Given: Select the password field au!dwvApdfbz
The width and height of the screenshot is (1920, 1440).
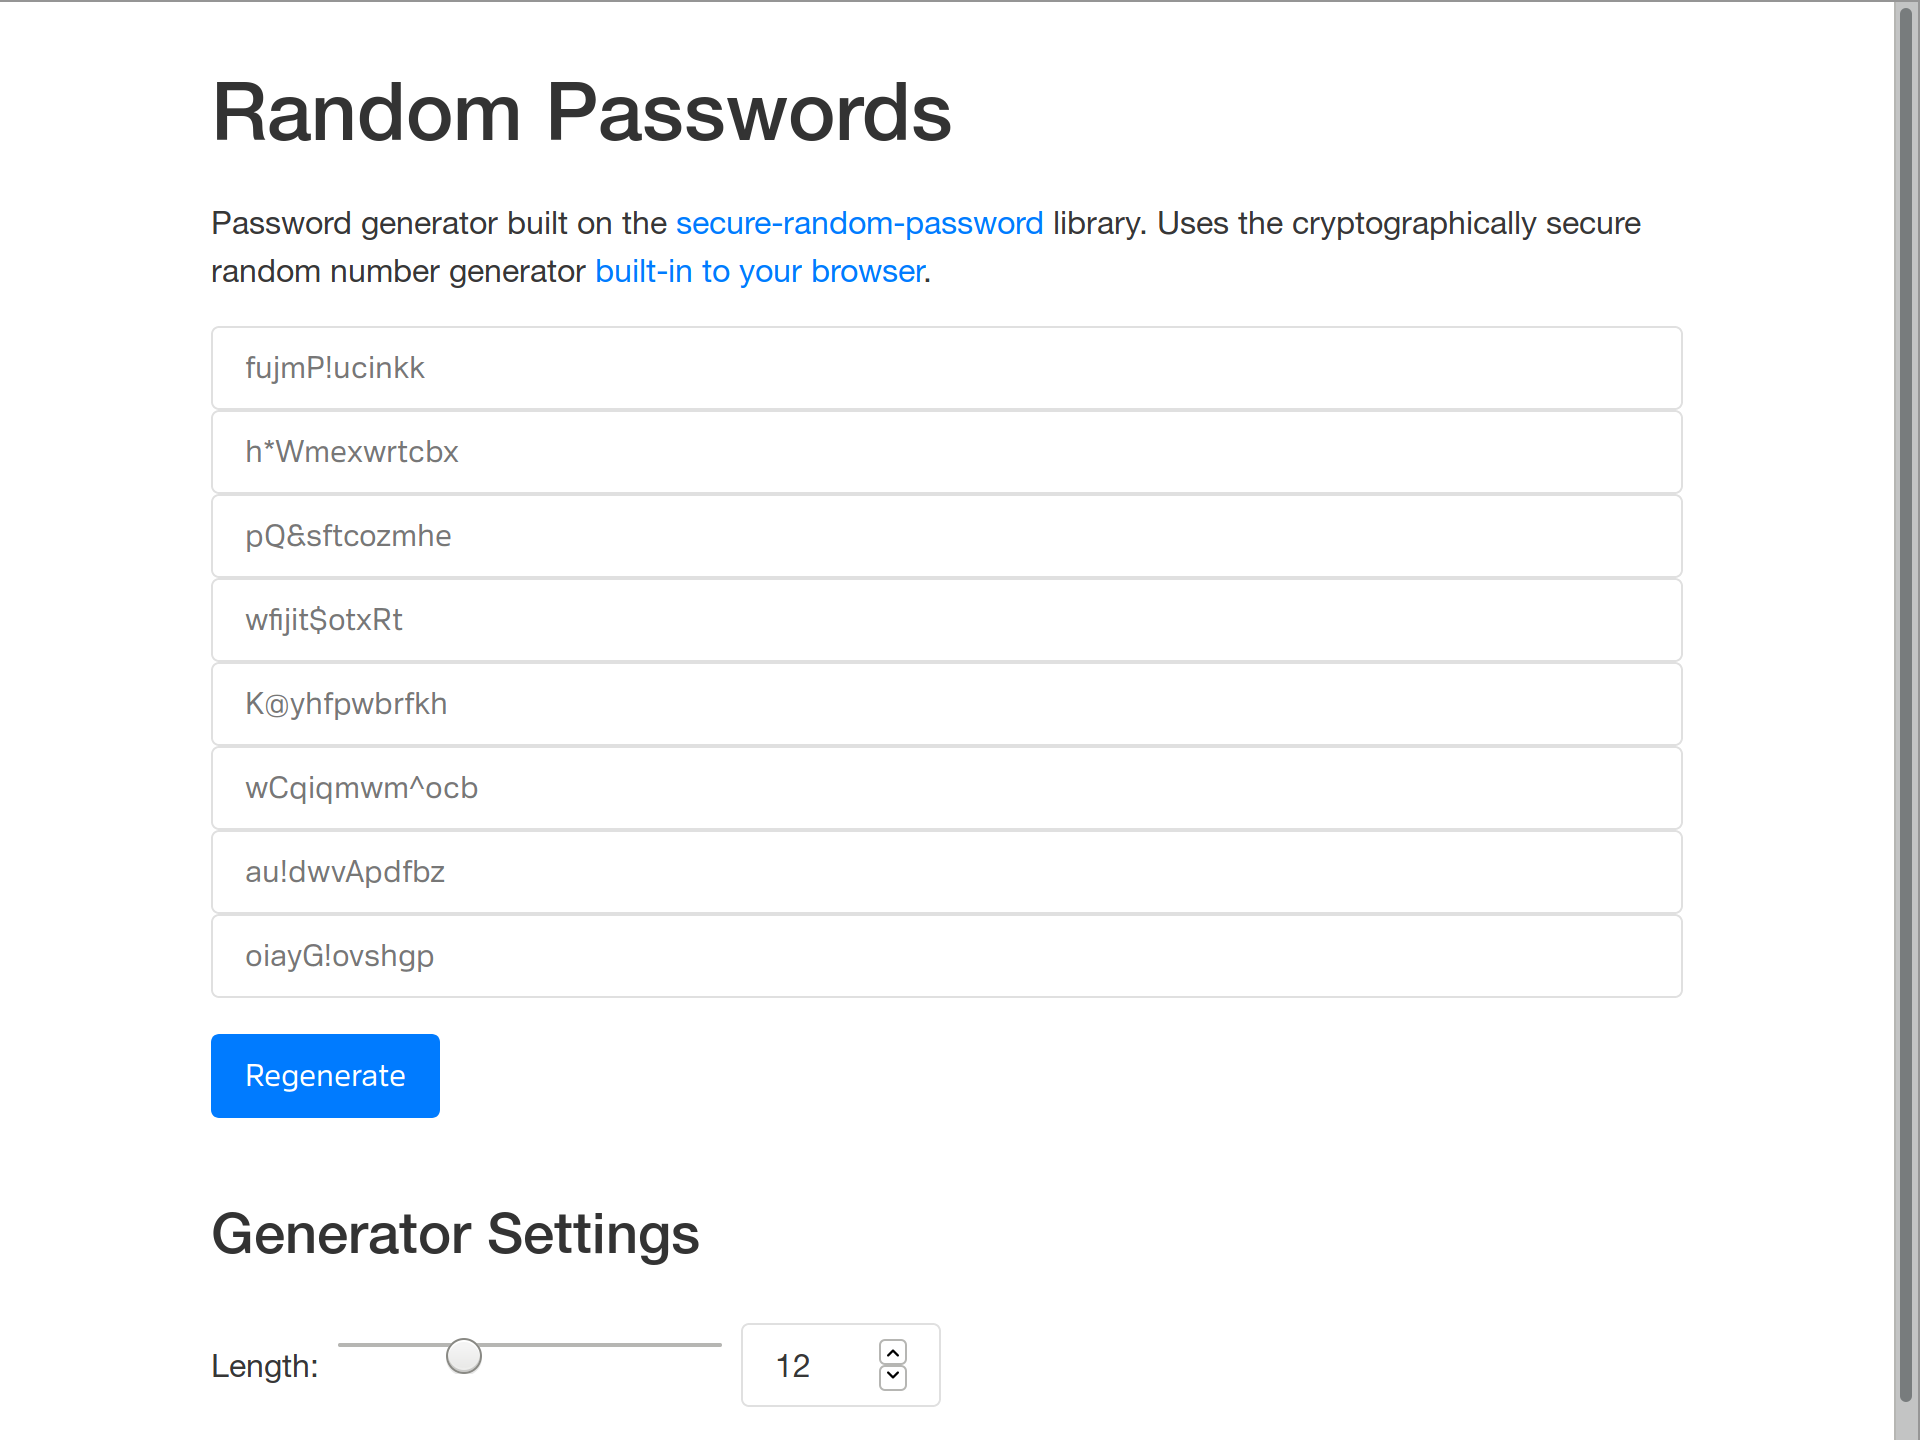Looking at the screenshot, I should click(946, 872).
